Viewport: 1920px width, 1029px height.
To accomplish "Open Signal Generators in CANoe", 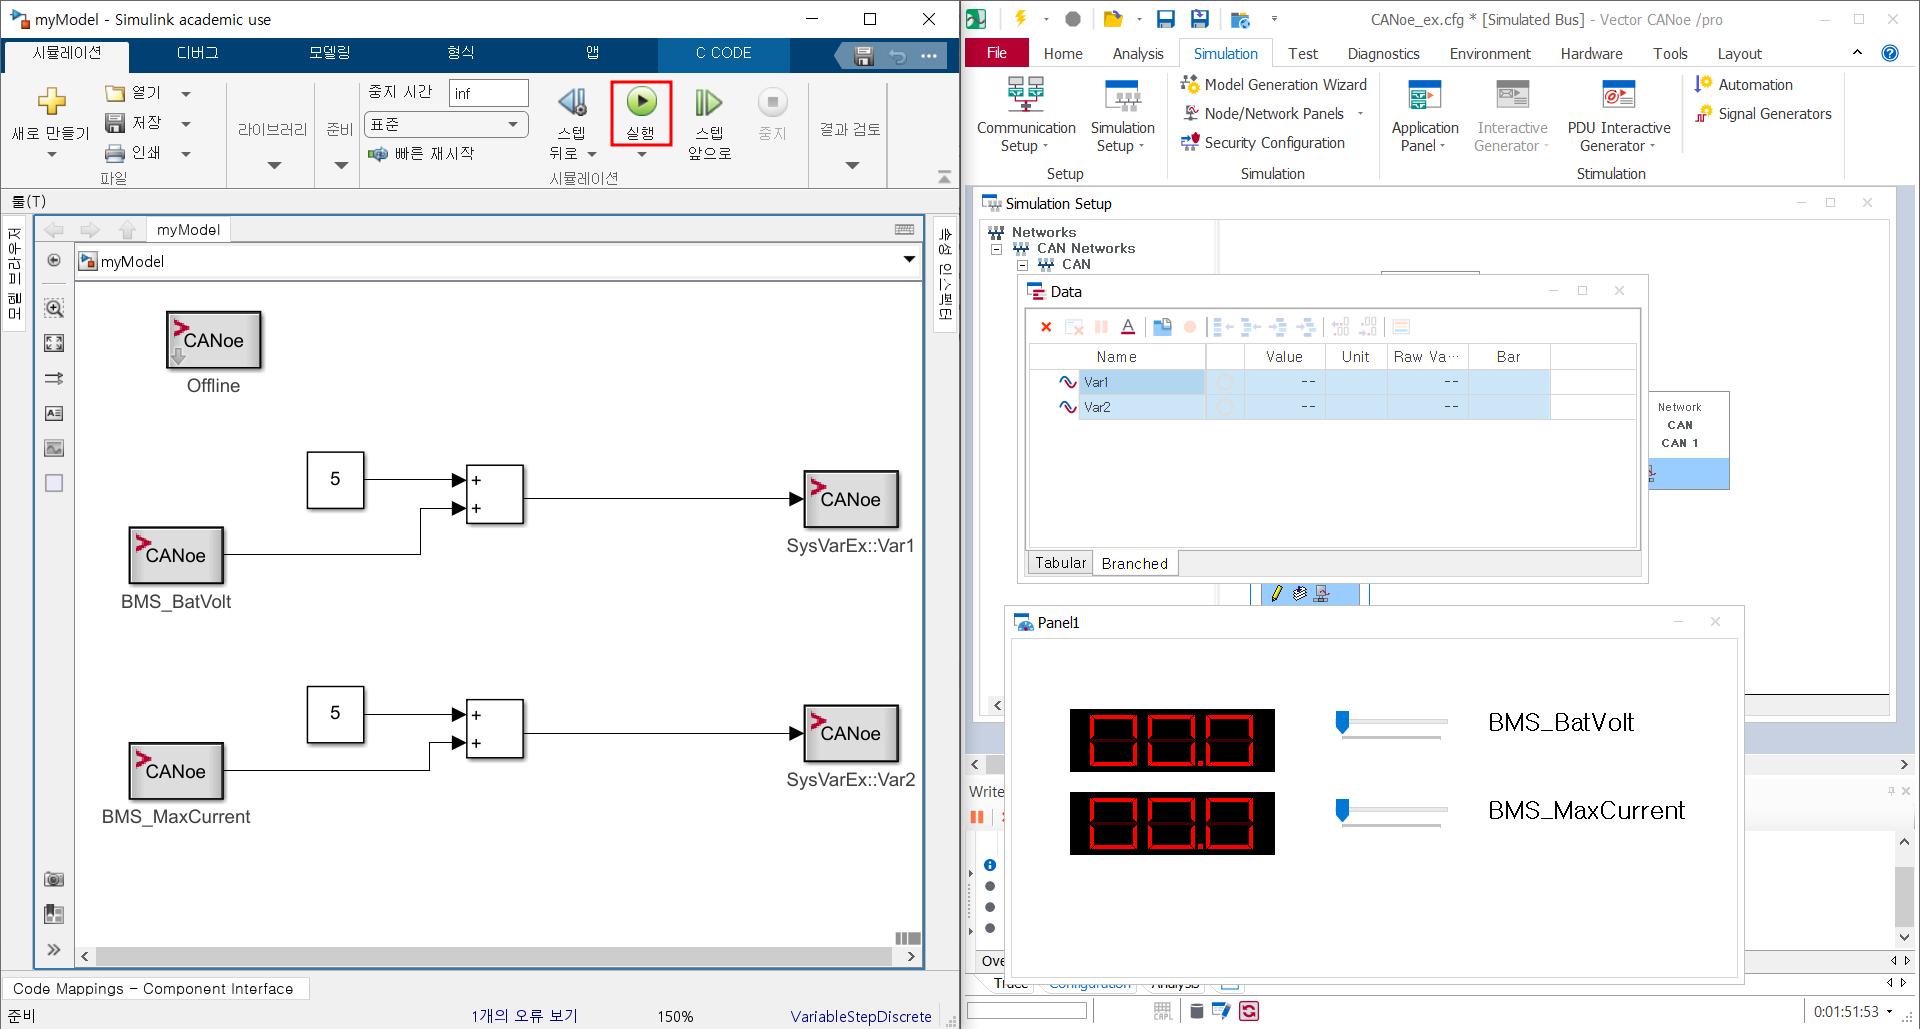I will [x=1763, y=114].
